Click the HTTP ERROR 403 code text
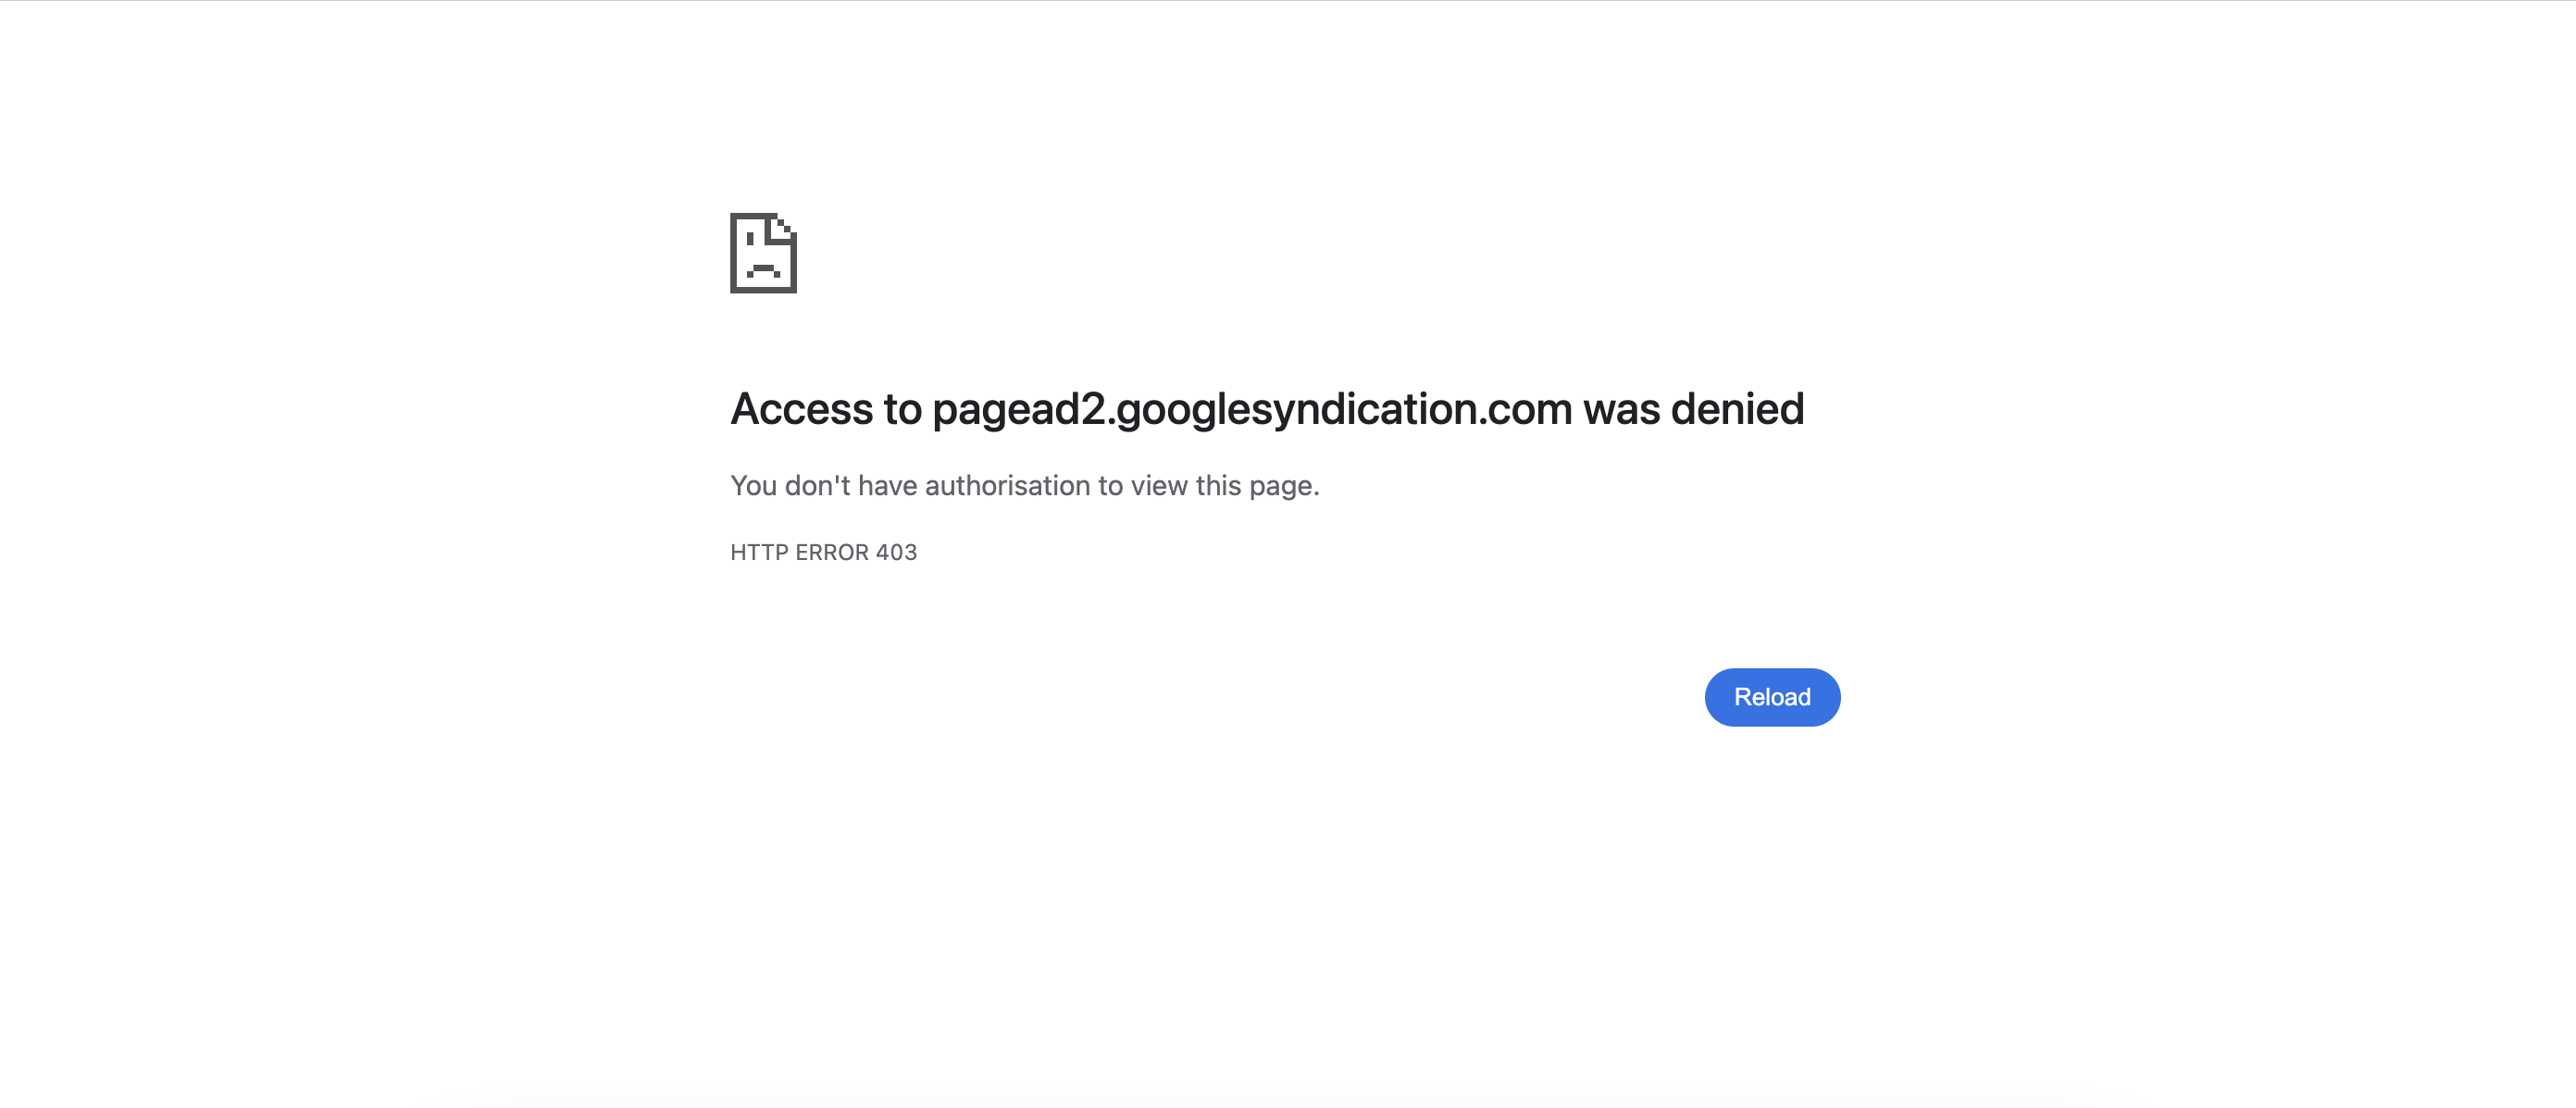 [823, 553]
